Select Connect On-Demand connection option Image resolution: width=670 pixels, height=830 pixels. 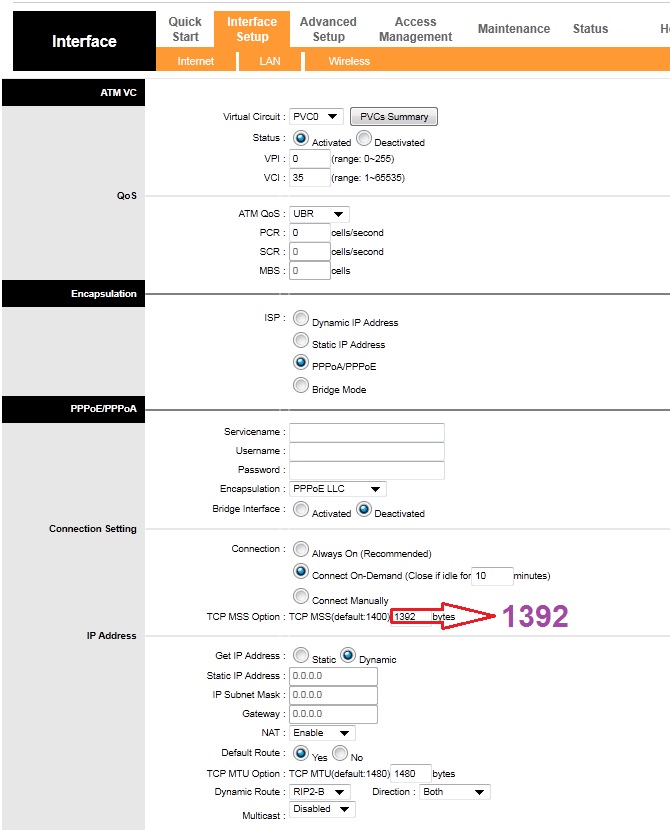pyautogui.click(x=301, y=571)
